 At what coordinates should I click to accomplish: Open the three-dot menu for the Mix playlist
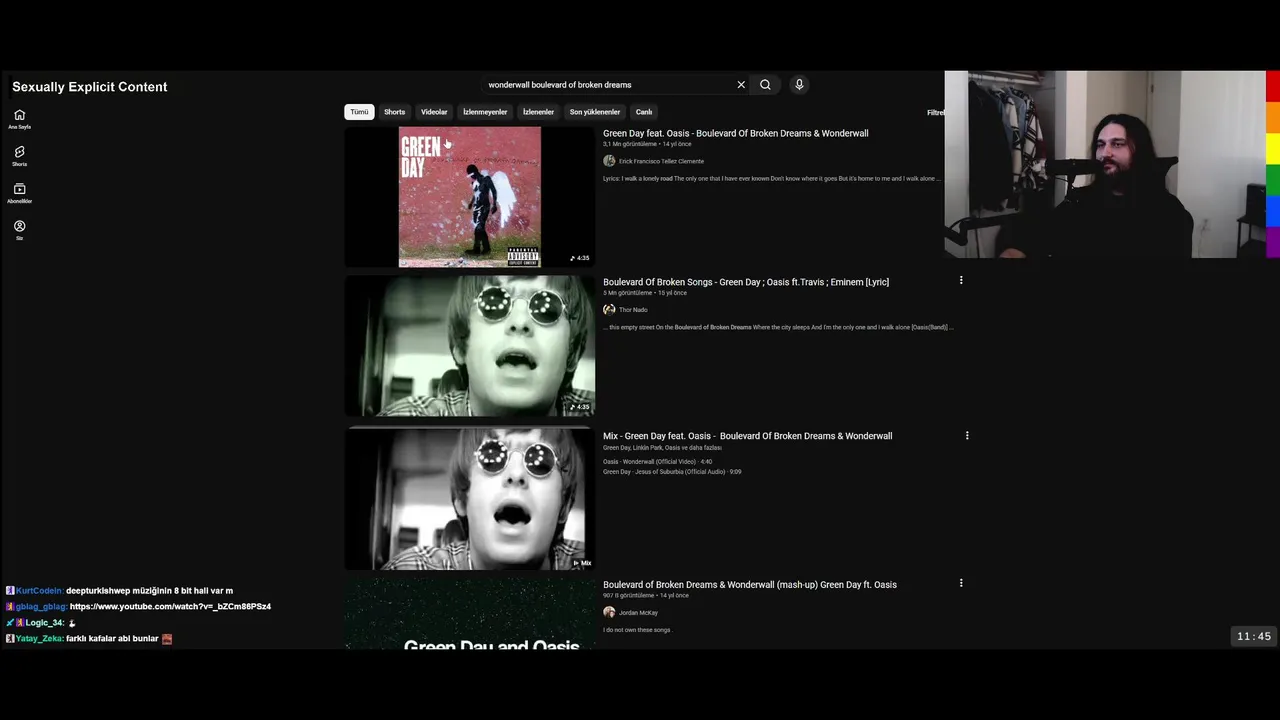click(967, 435)
